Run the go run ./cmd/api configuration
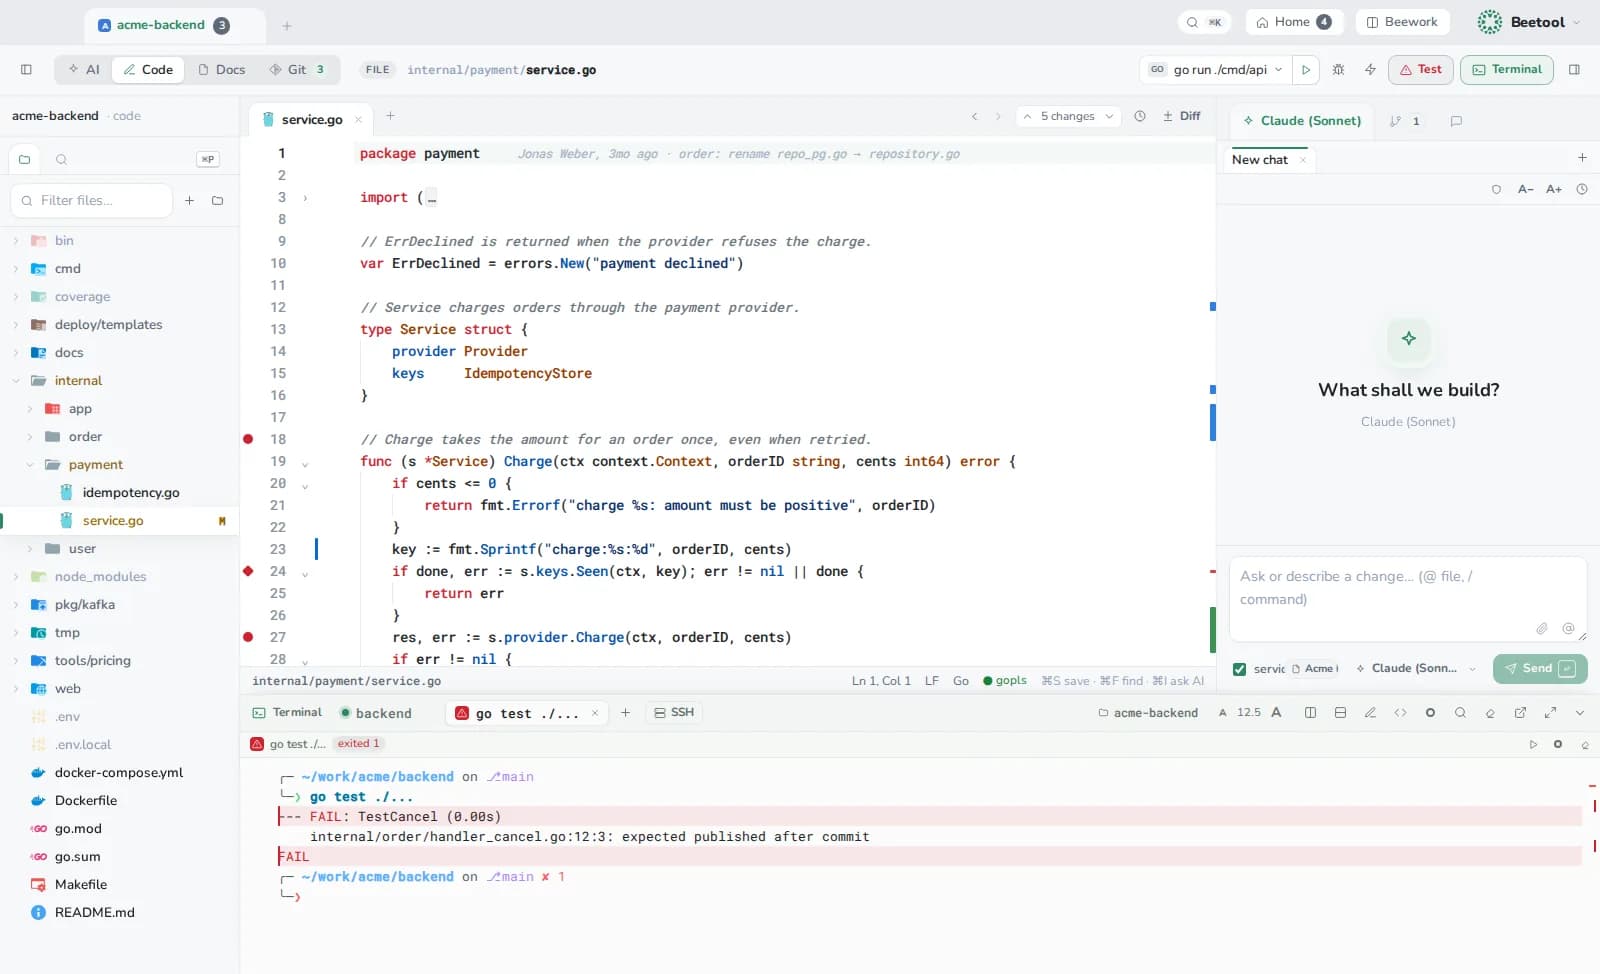 pyautogui.click(x=1305, y=70)
